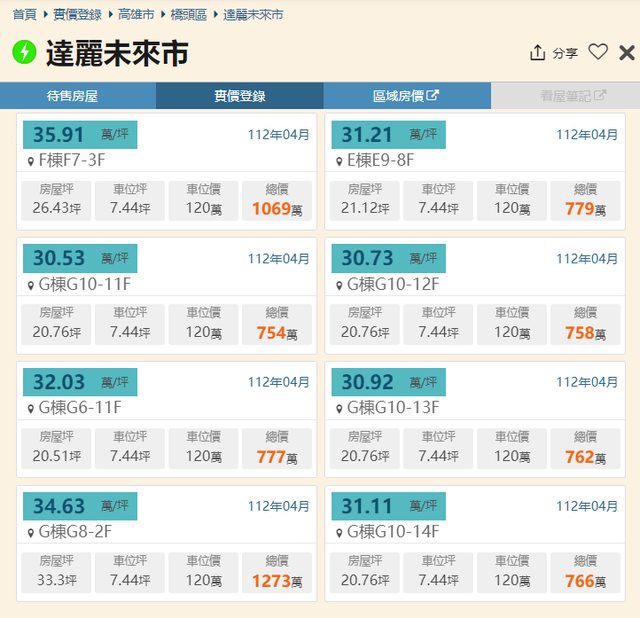The height and width of the screenshot is (618, 640).
Task: Click the external link icon on 區域房價
Action: tap(432, 96)
